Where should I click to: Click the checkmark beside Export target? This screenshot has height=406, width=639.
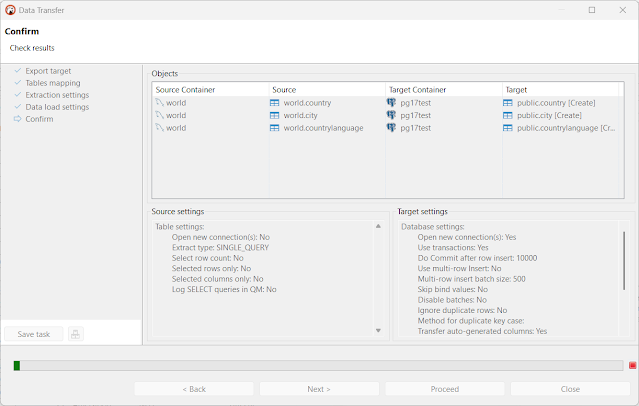pyautogui.click(x=18, y=71)
